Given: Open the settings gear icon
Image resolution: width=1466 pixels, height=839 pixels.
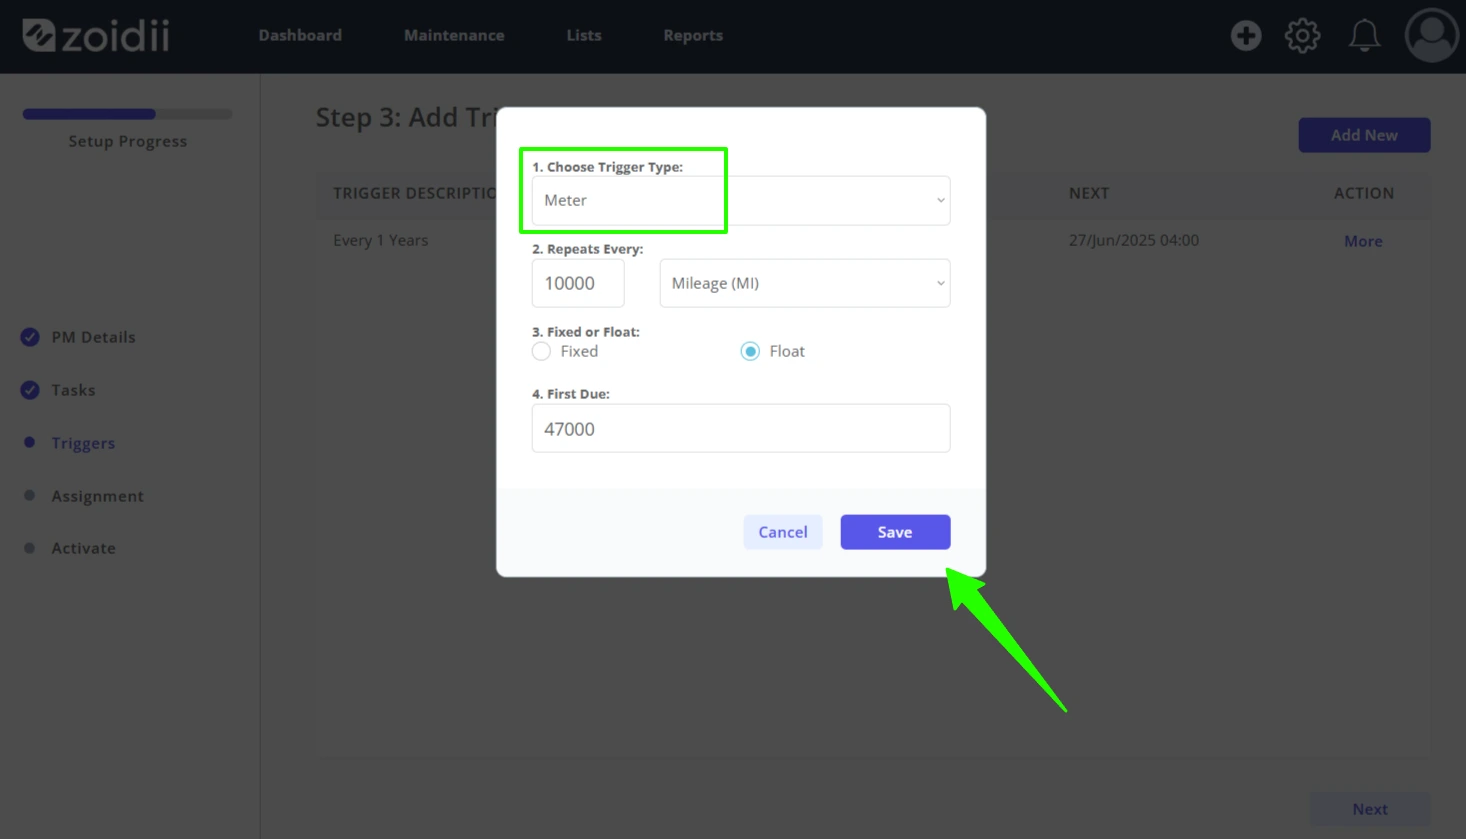Looking at the screenshot, I should point(1303,36).
